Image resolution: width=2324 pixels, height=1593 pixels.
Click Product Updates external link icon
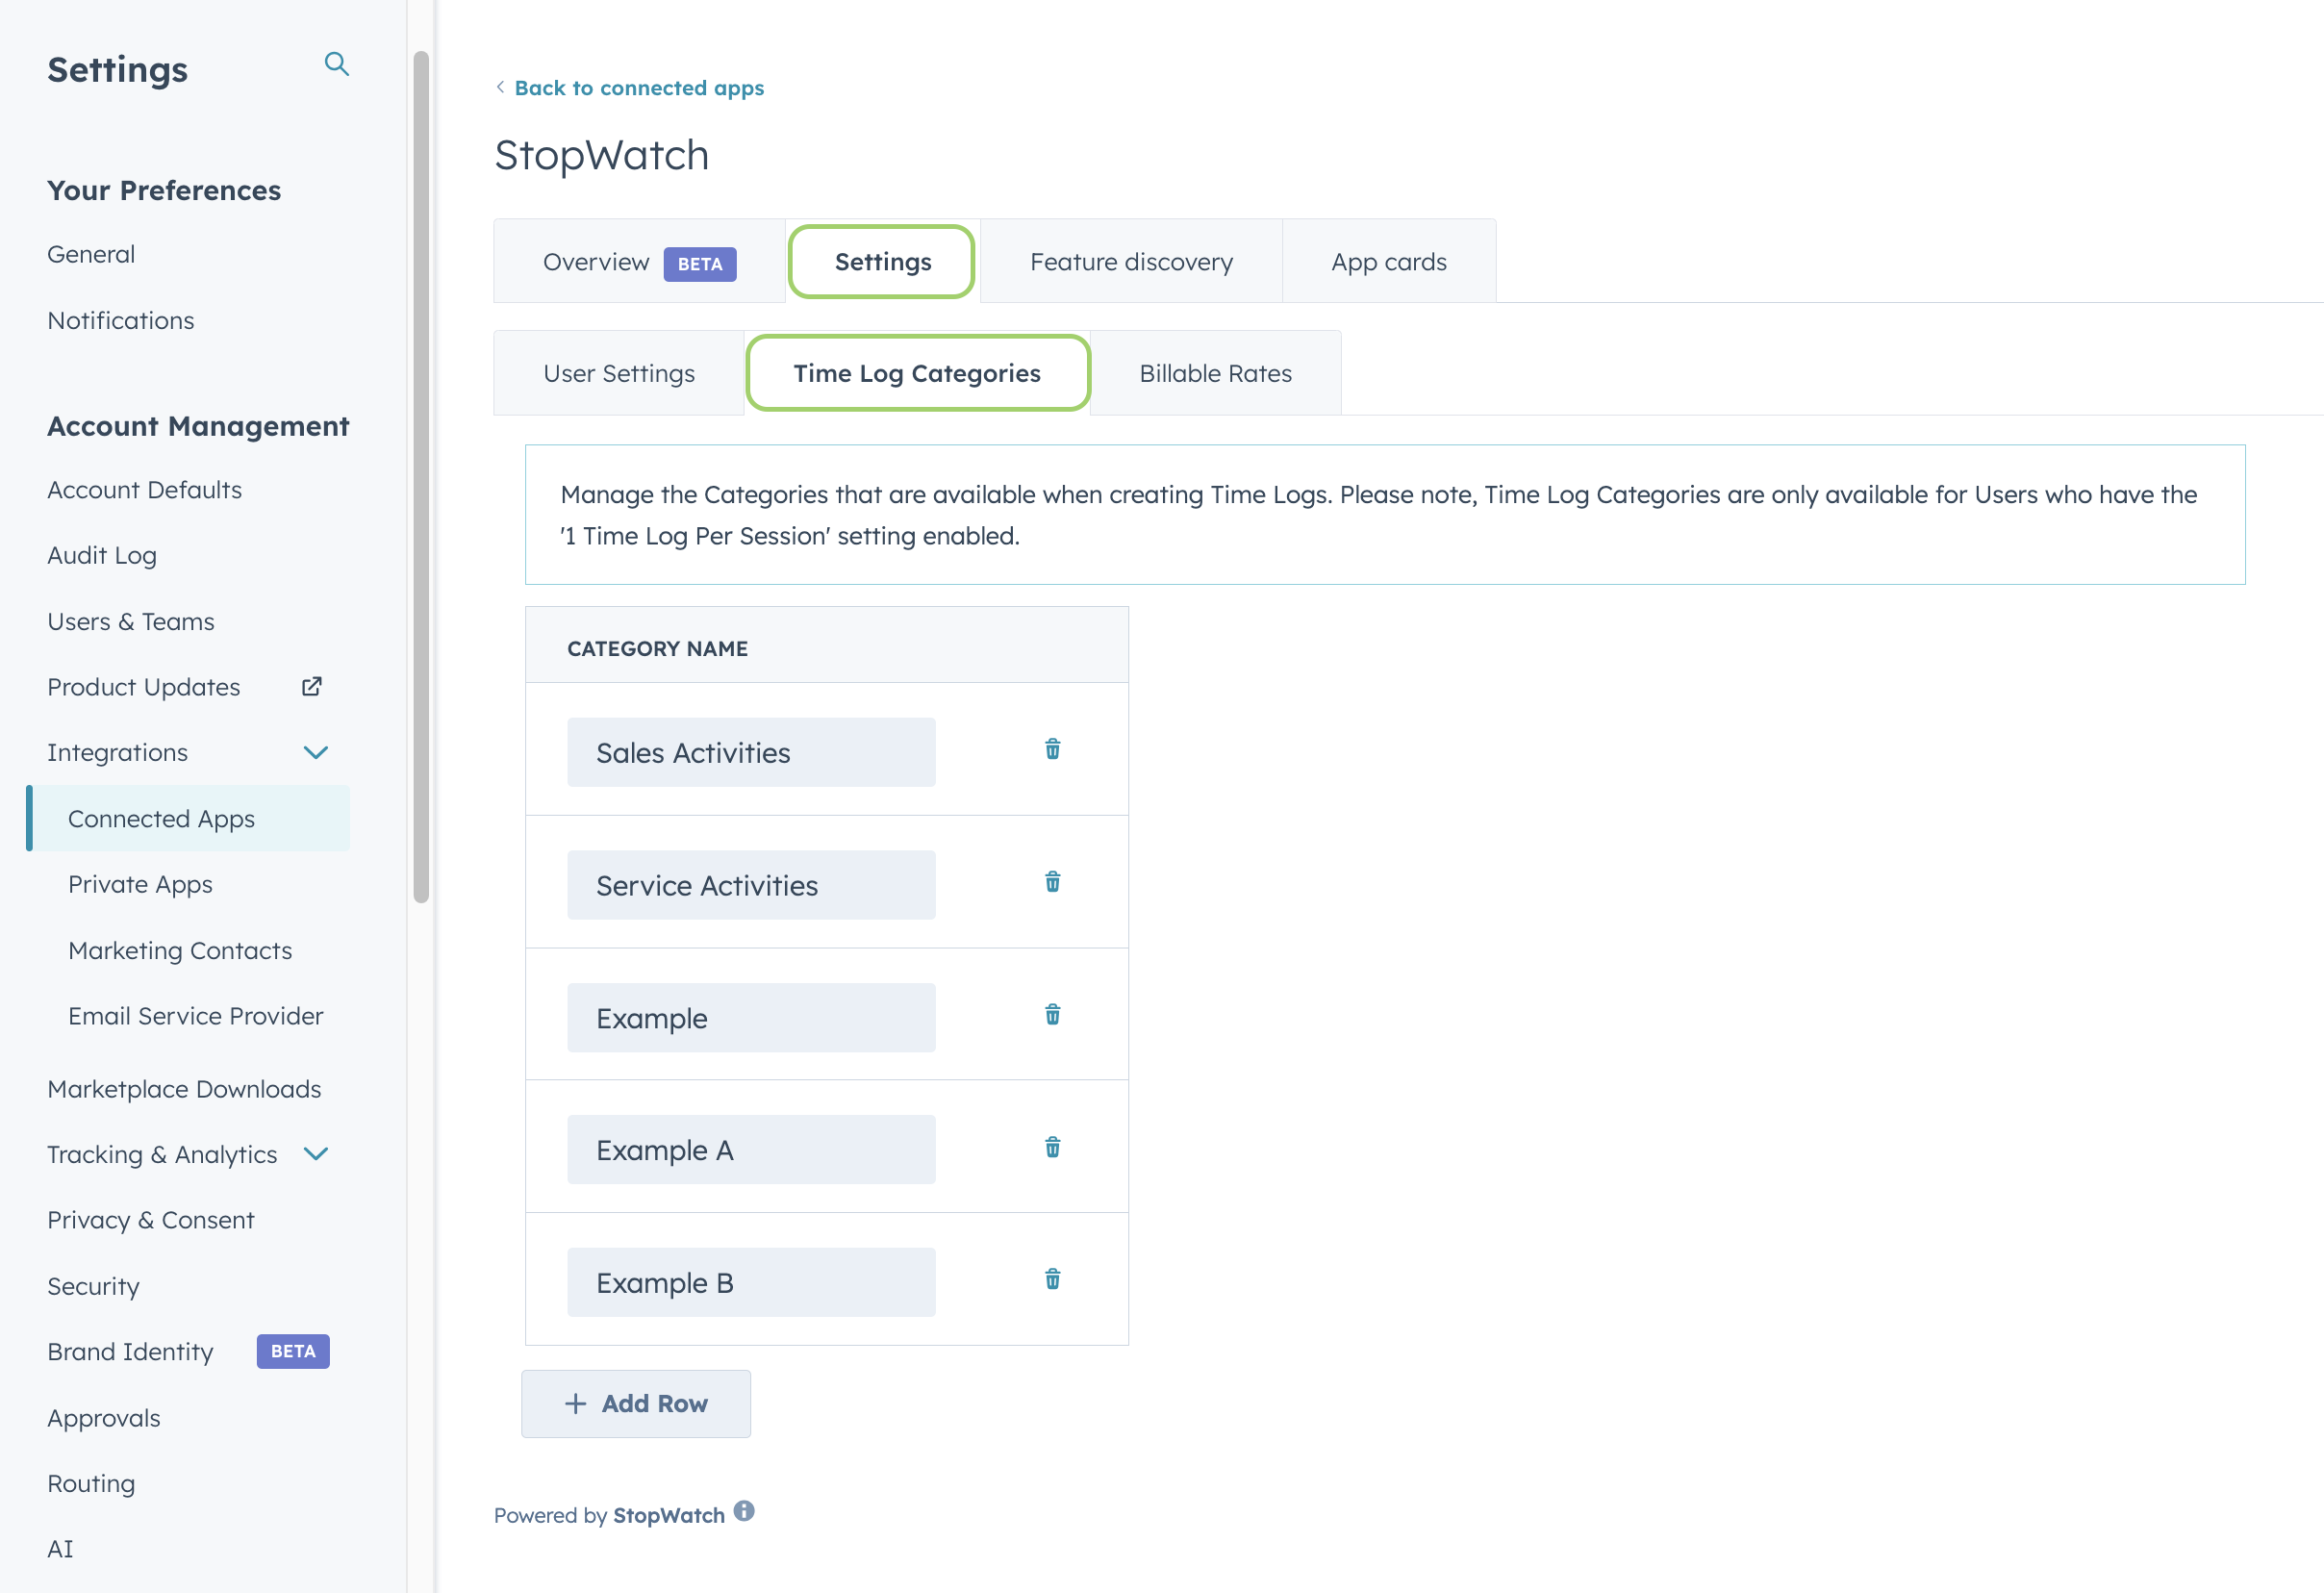tap(312, 687)
